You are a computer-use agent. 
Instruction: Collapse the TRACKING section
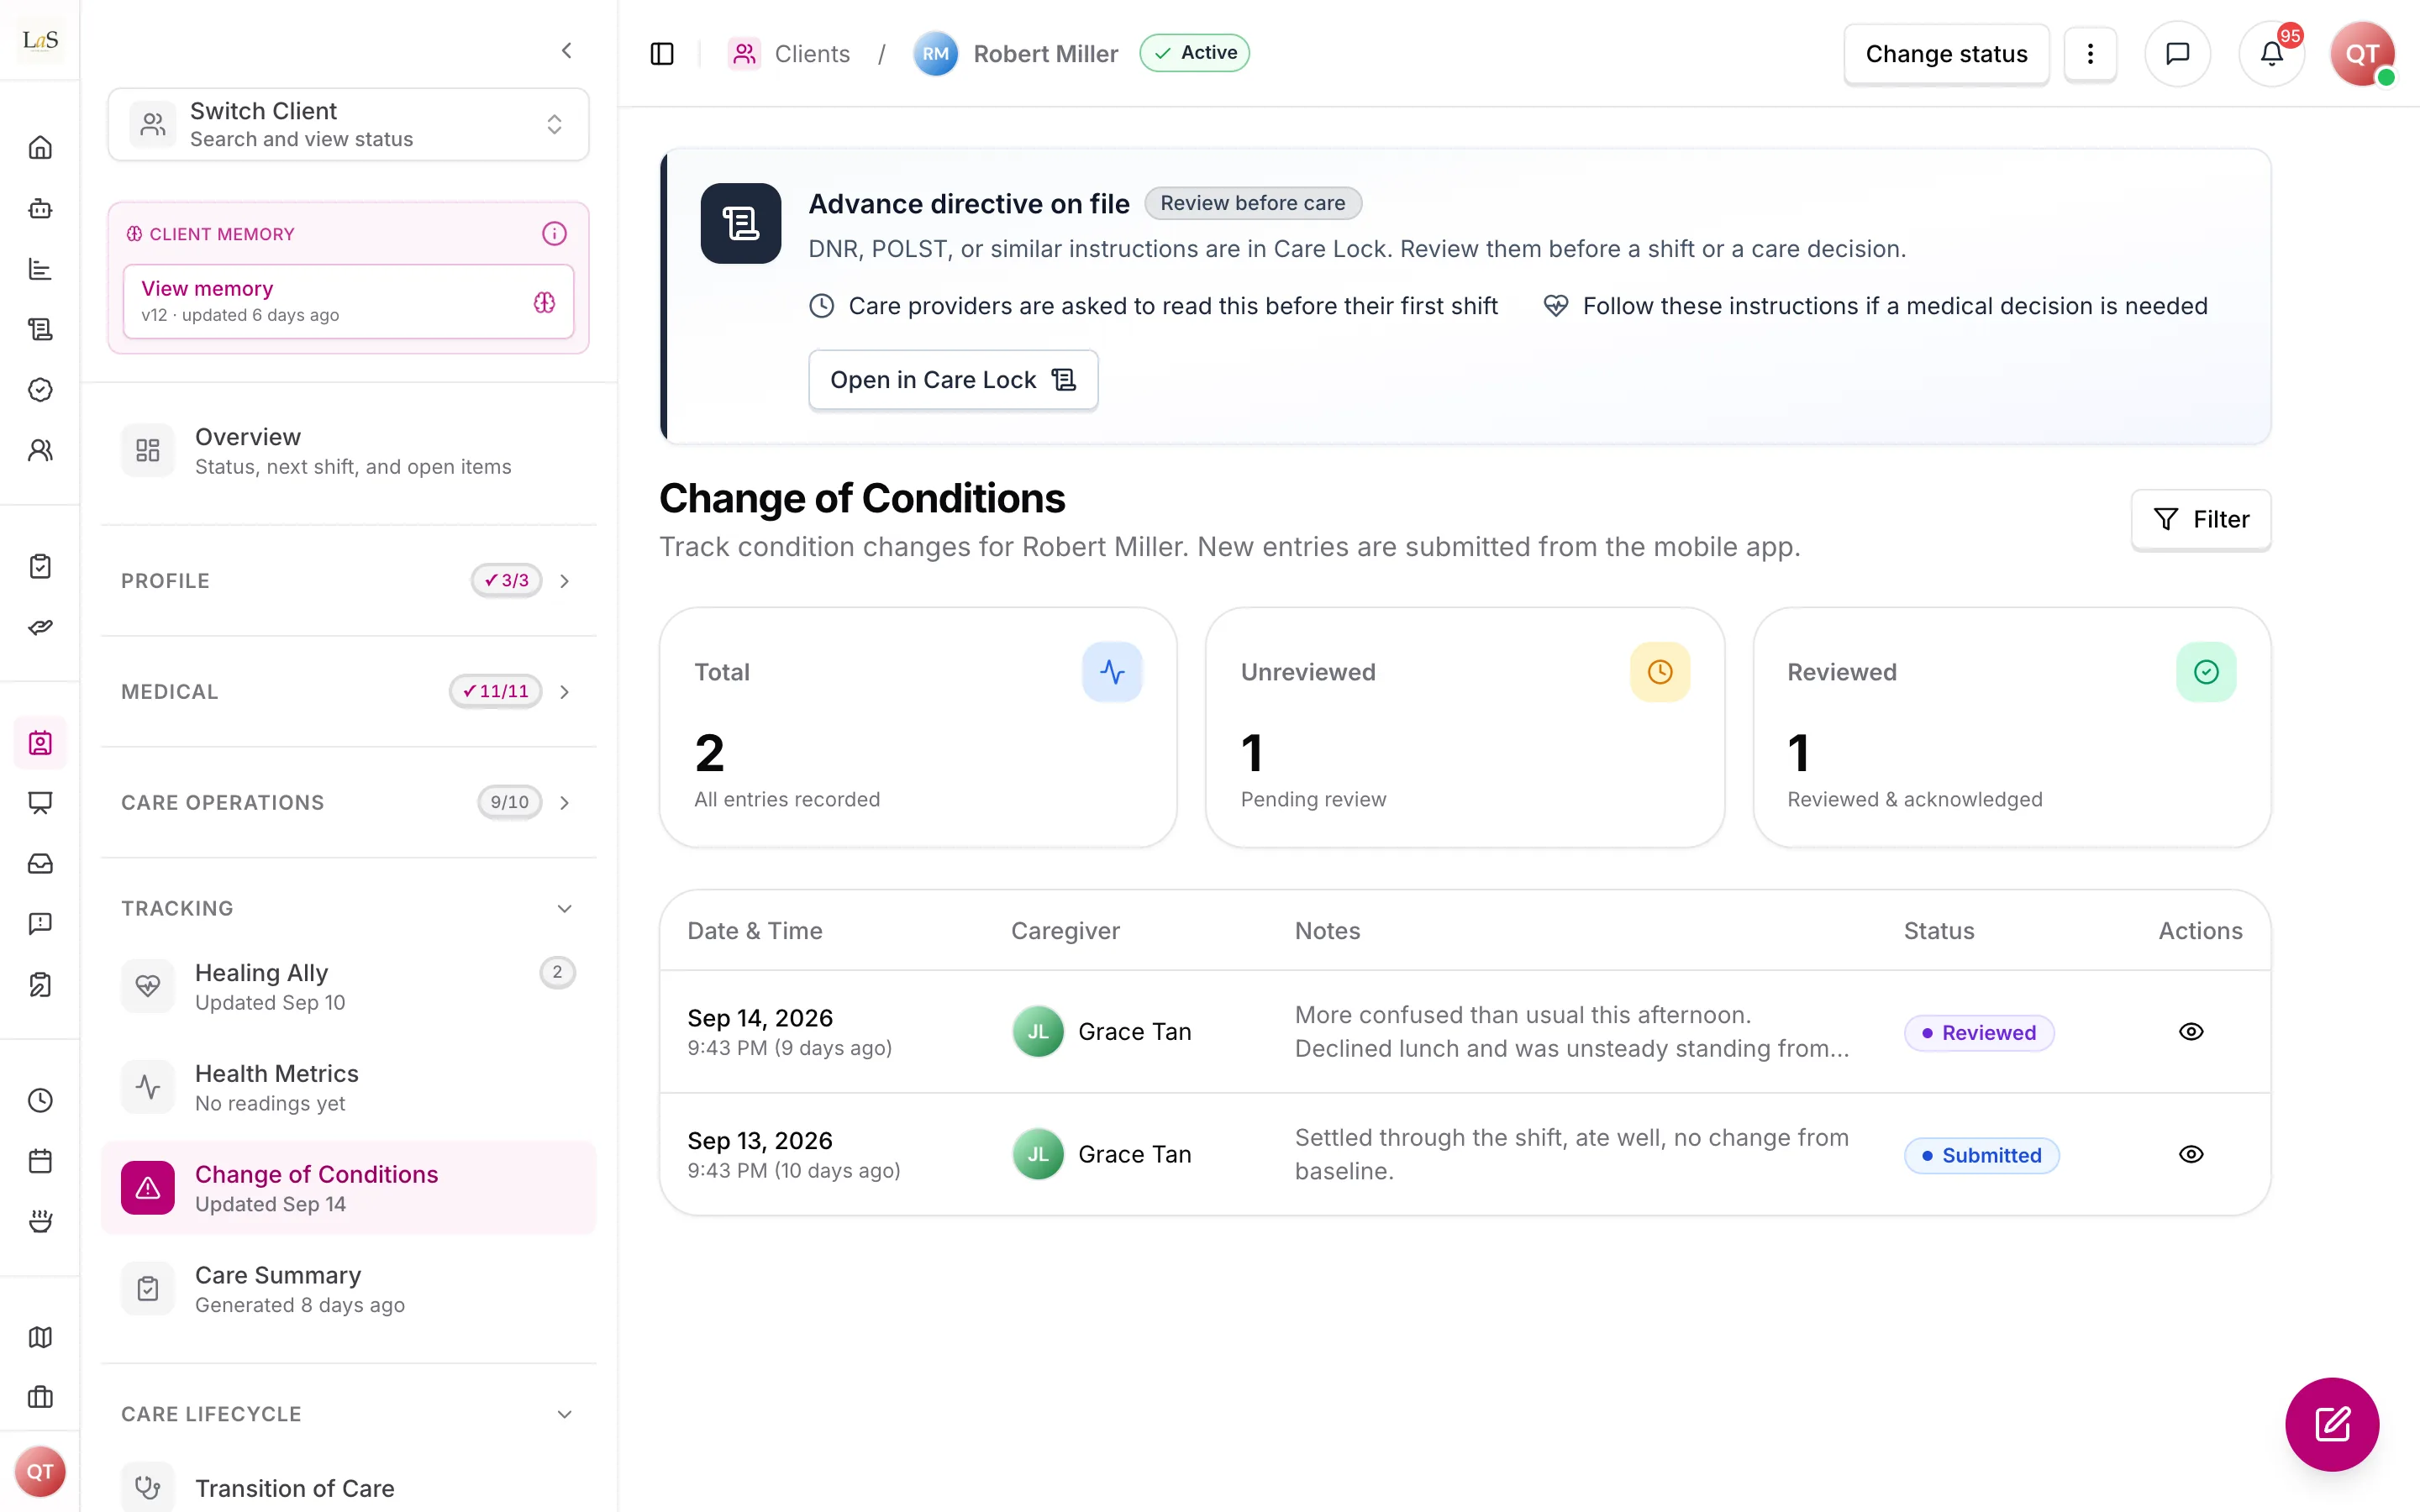[x=348, y=908]
